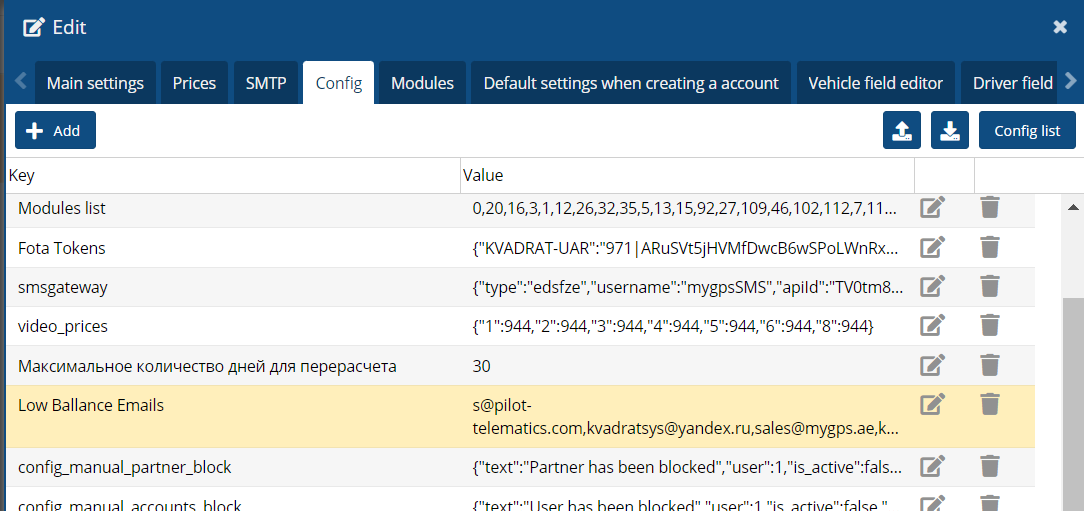Edit the Low Ballance Emails entry
Image resolution: width=1084 pixels, height=511 pixels.
coord(932,405)
